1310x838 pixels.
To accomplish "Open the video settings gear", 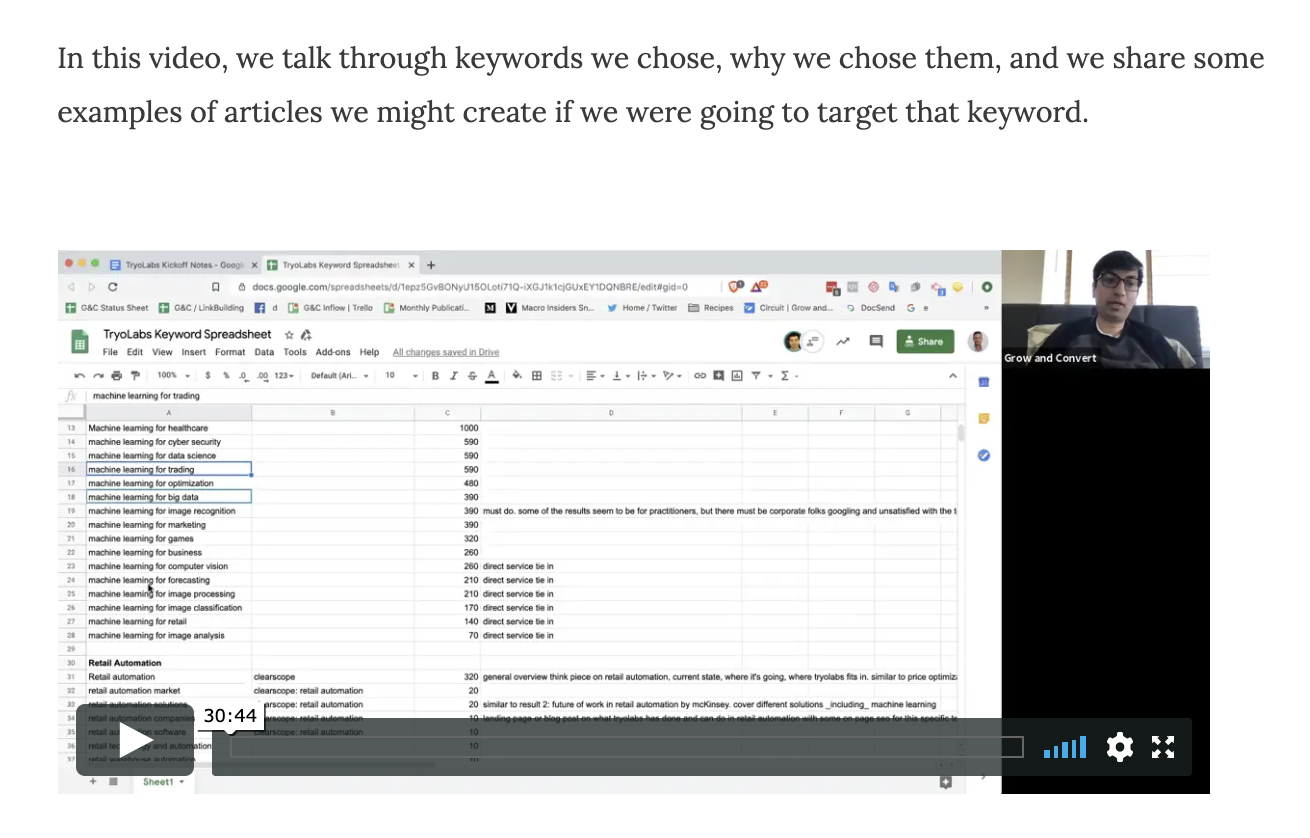I will (1119, 747).
